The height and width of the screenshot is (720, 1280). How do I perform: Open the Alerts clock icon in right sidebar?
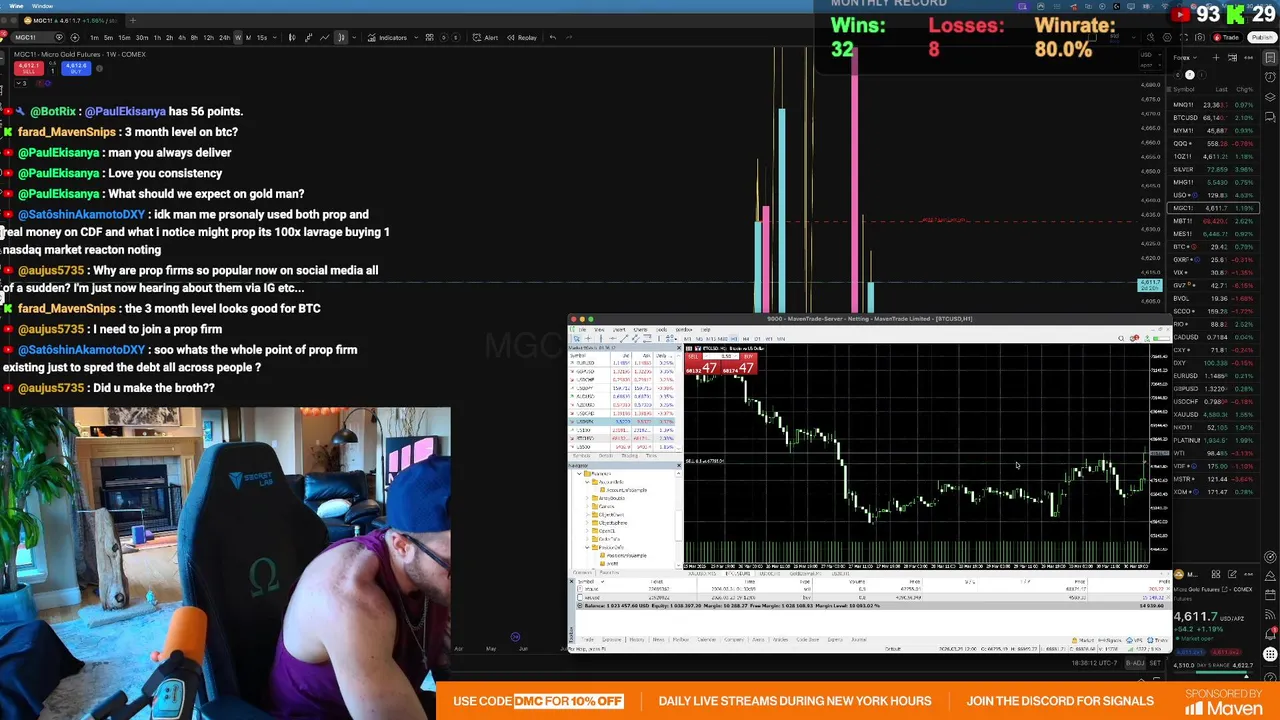click(1270, 77)
